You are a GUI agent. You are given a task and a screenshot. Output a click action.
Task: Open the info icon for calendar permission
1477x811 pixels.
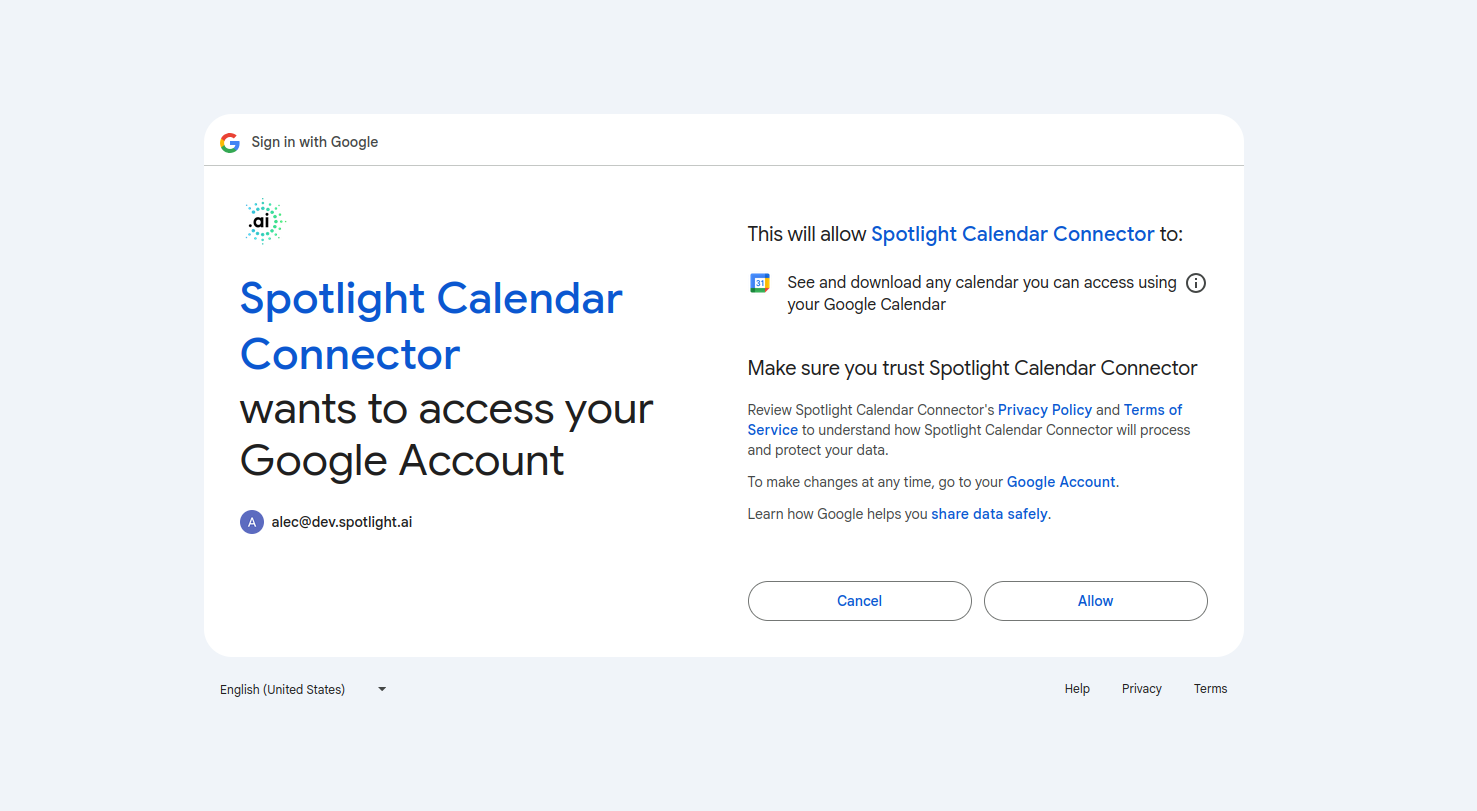click(1196, 283)
